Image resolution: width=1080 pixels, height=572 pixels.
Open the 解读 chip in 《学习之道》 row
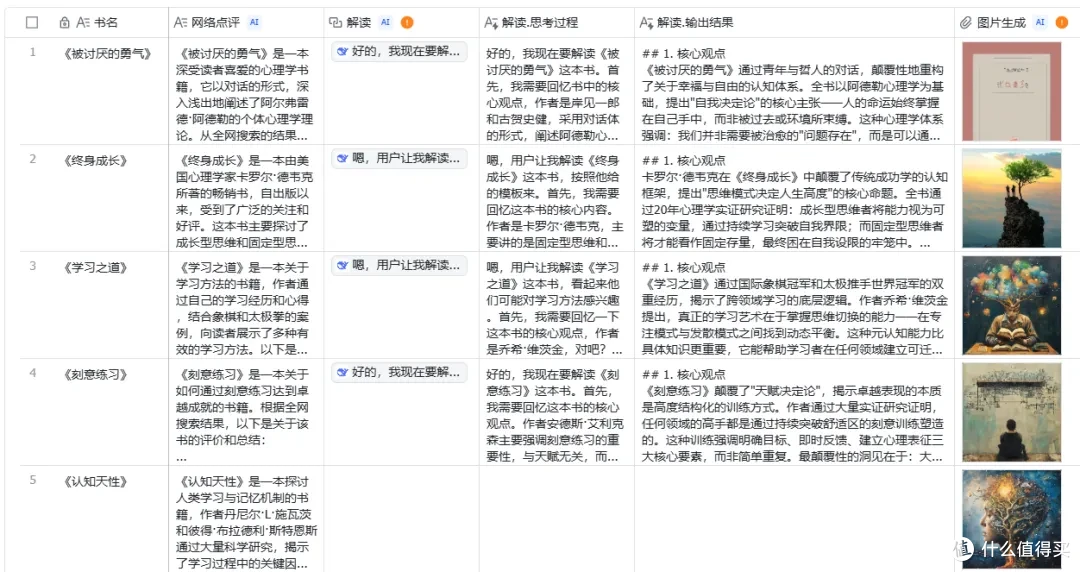[399, 265]
